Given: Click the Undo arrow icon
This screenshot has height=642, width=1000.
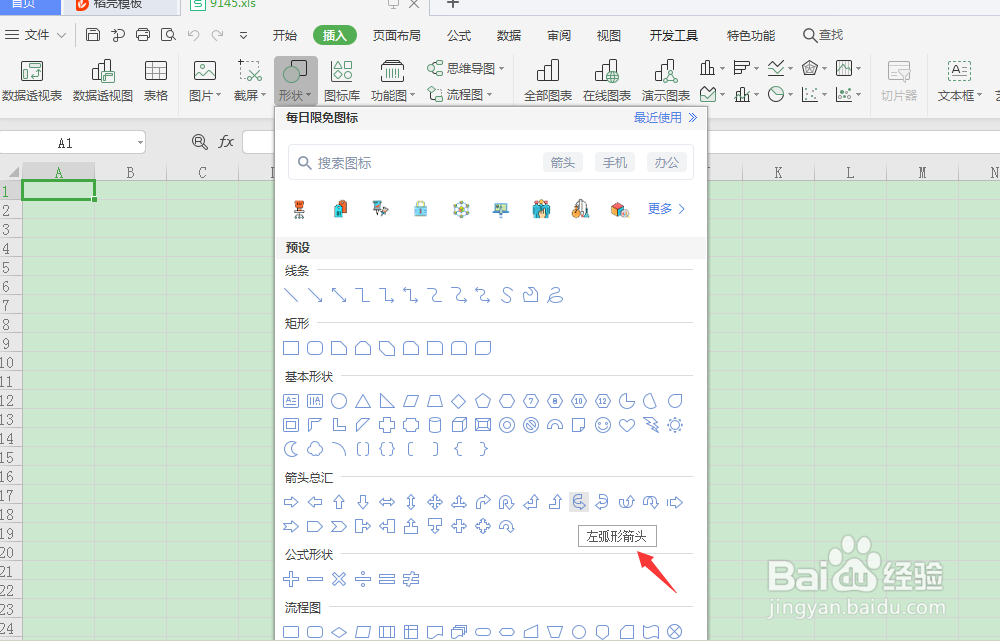Looking at the screenshot, I should coord(194,35).
